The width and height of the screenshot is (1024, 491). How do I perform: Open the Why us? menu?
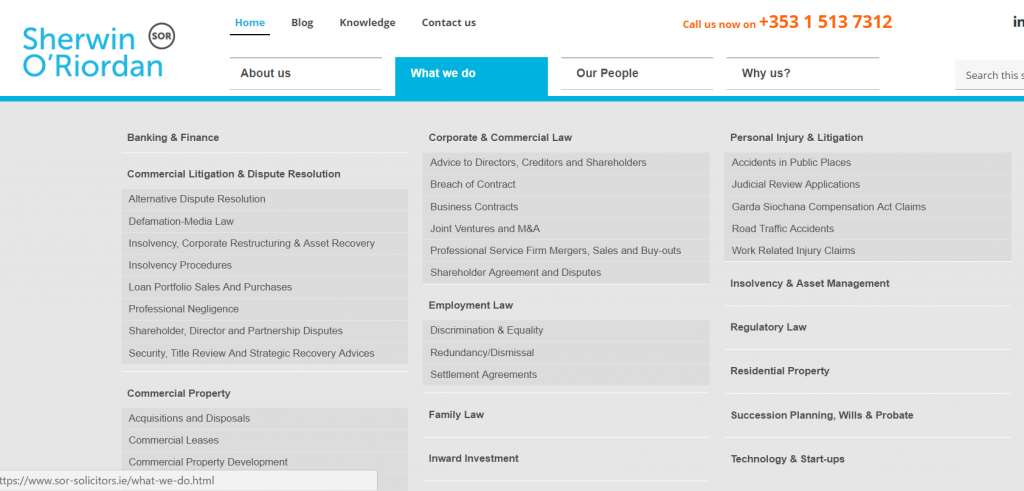[803, 73]
